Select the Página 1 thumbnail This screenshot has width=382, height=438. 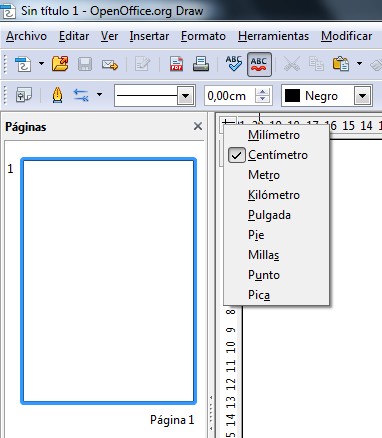click(x=108, y=281)
